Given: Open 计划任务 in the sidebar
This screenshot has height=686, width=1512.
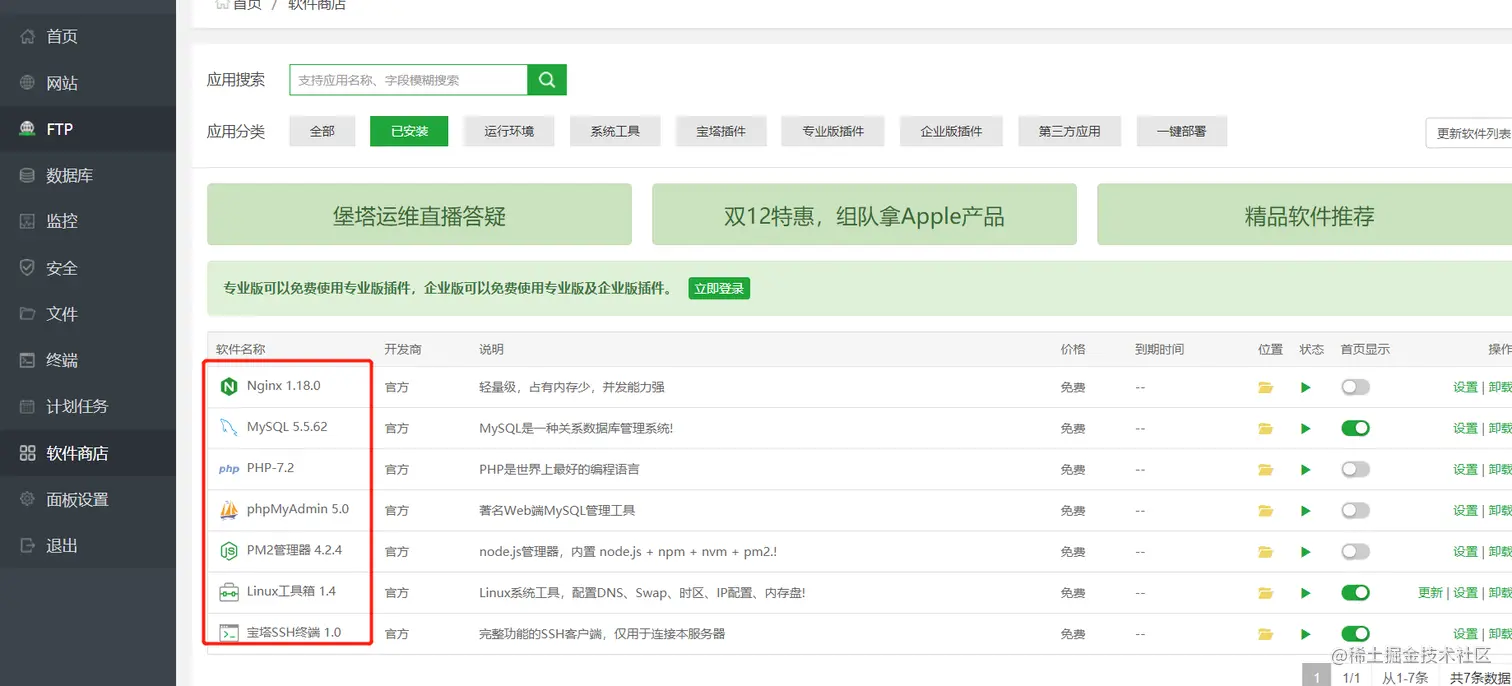Looking at the screenshot, I should coord(88,407).
